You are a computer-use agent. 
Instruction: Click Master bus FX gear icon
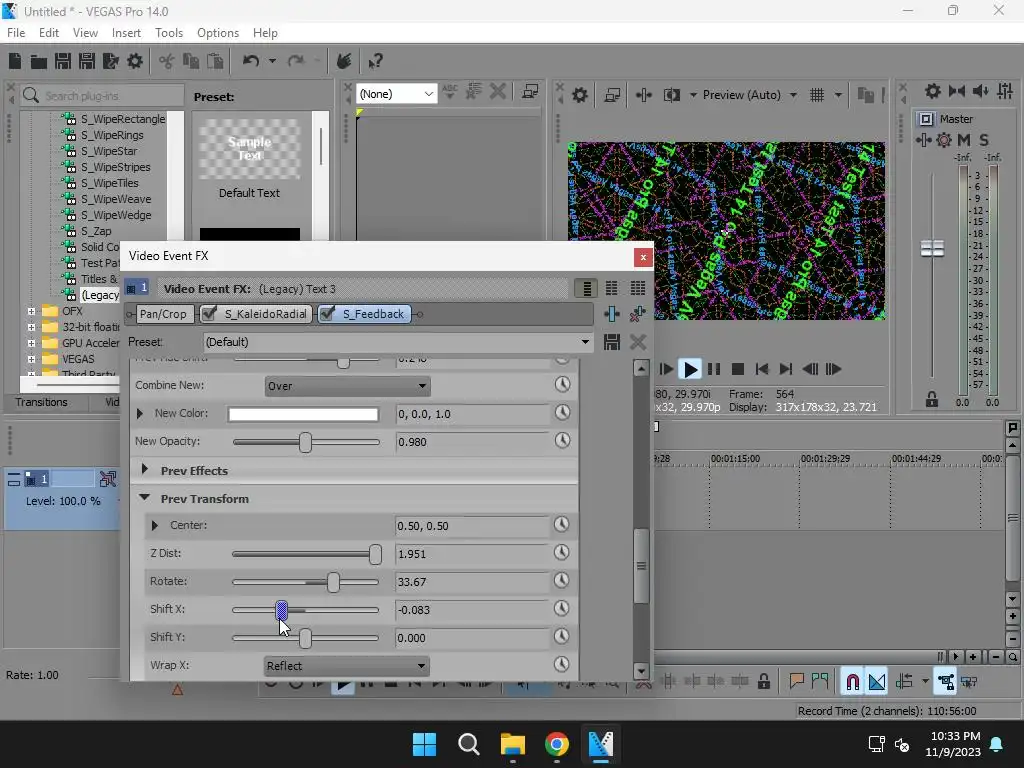point(944,140)
